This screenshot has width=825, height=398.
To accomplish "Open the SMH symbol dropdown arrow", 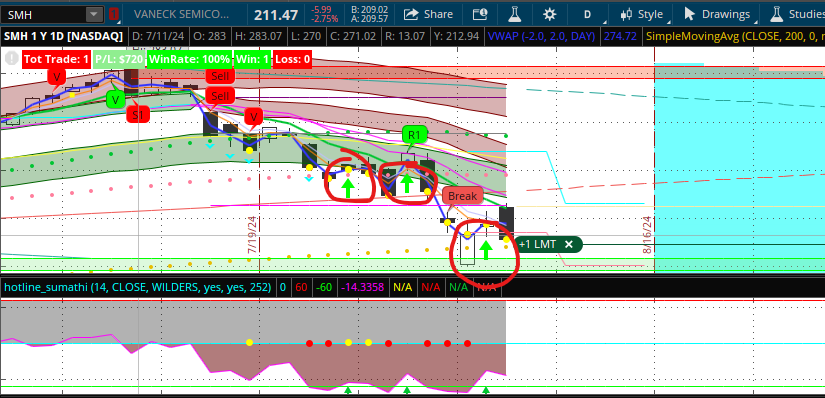I will [94, 14].
